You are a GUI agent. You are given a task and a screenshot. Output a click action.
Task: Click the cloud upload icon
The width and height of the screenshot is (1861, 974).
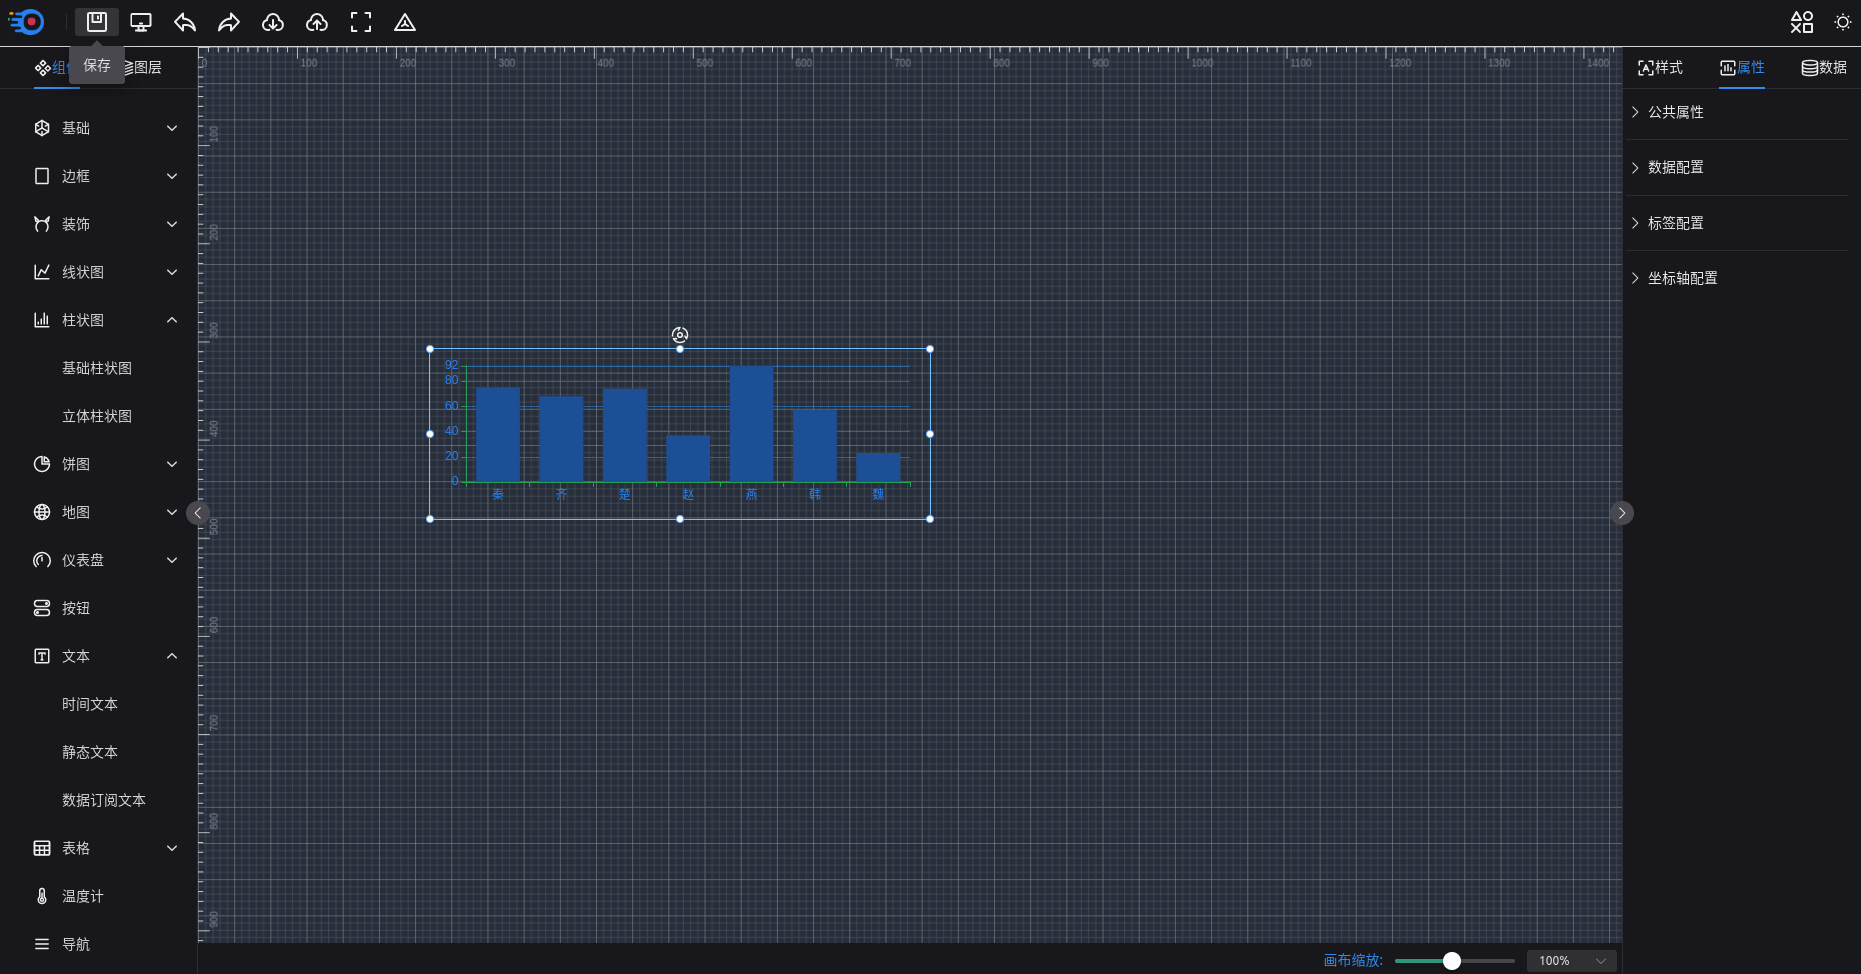coord(317,22)
